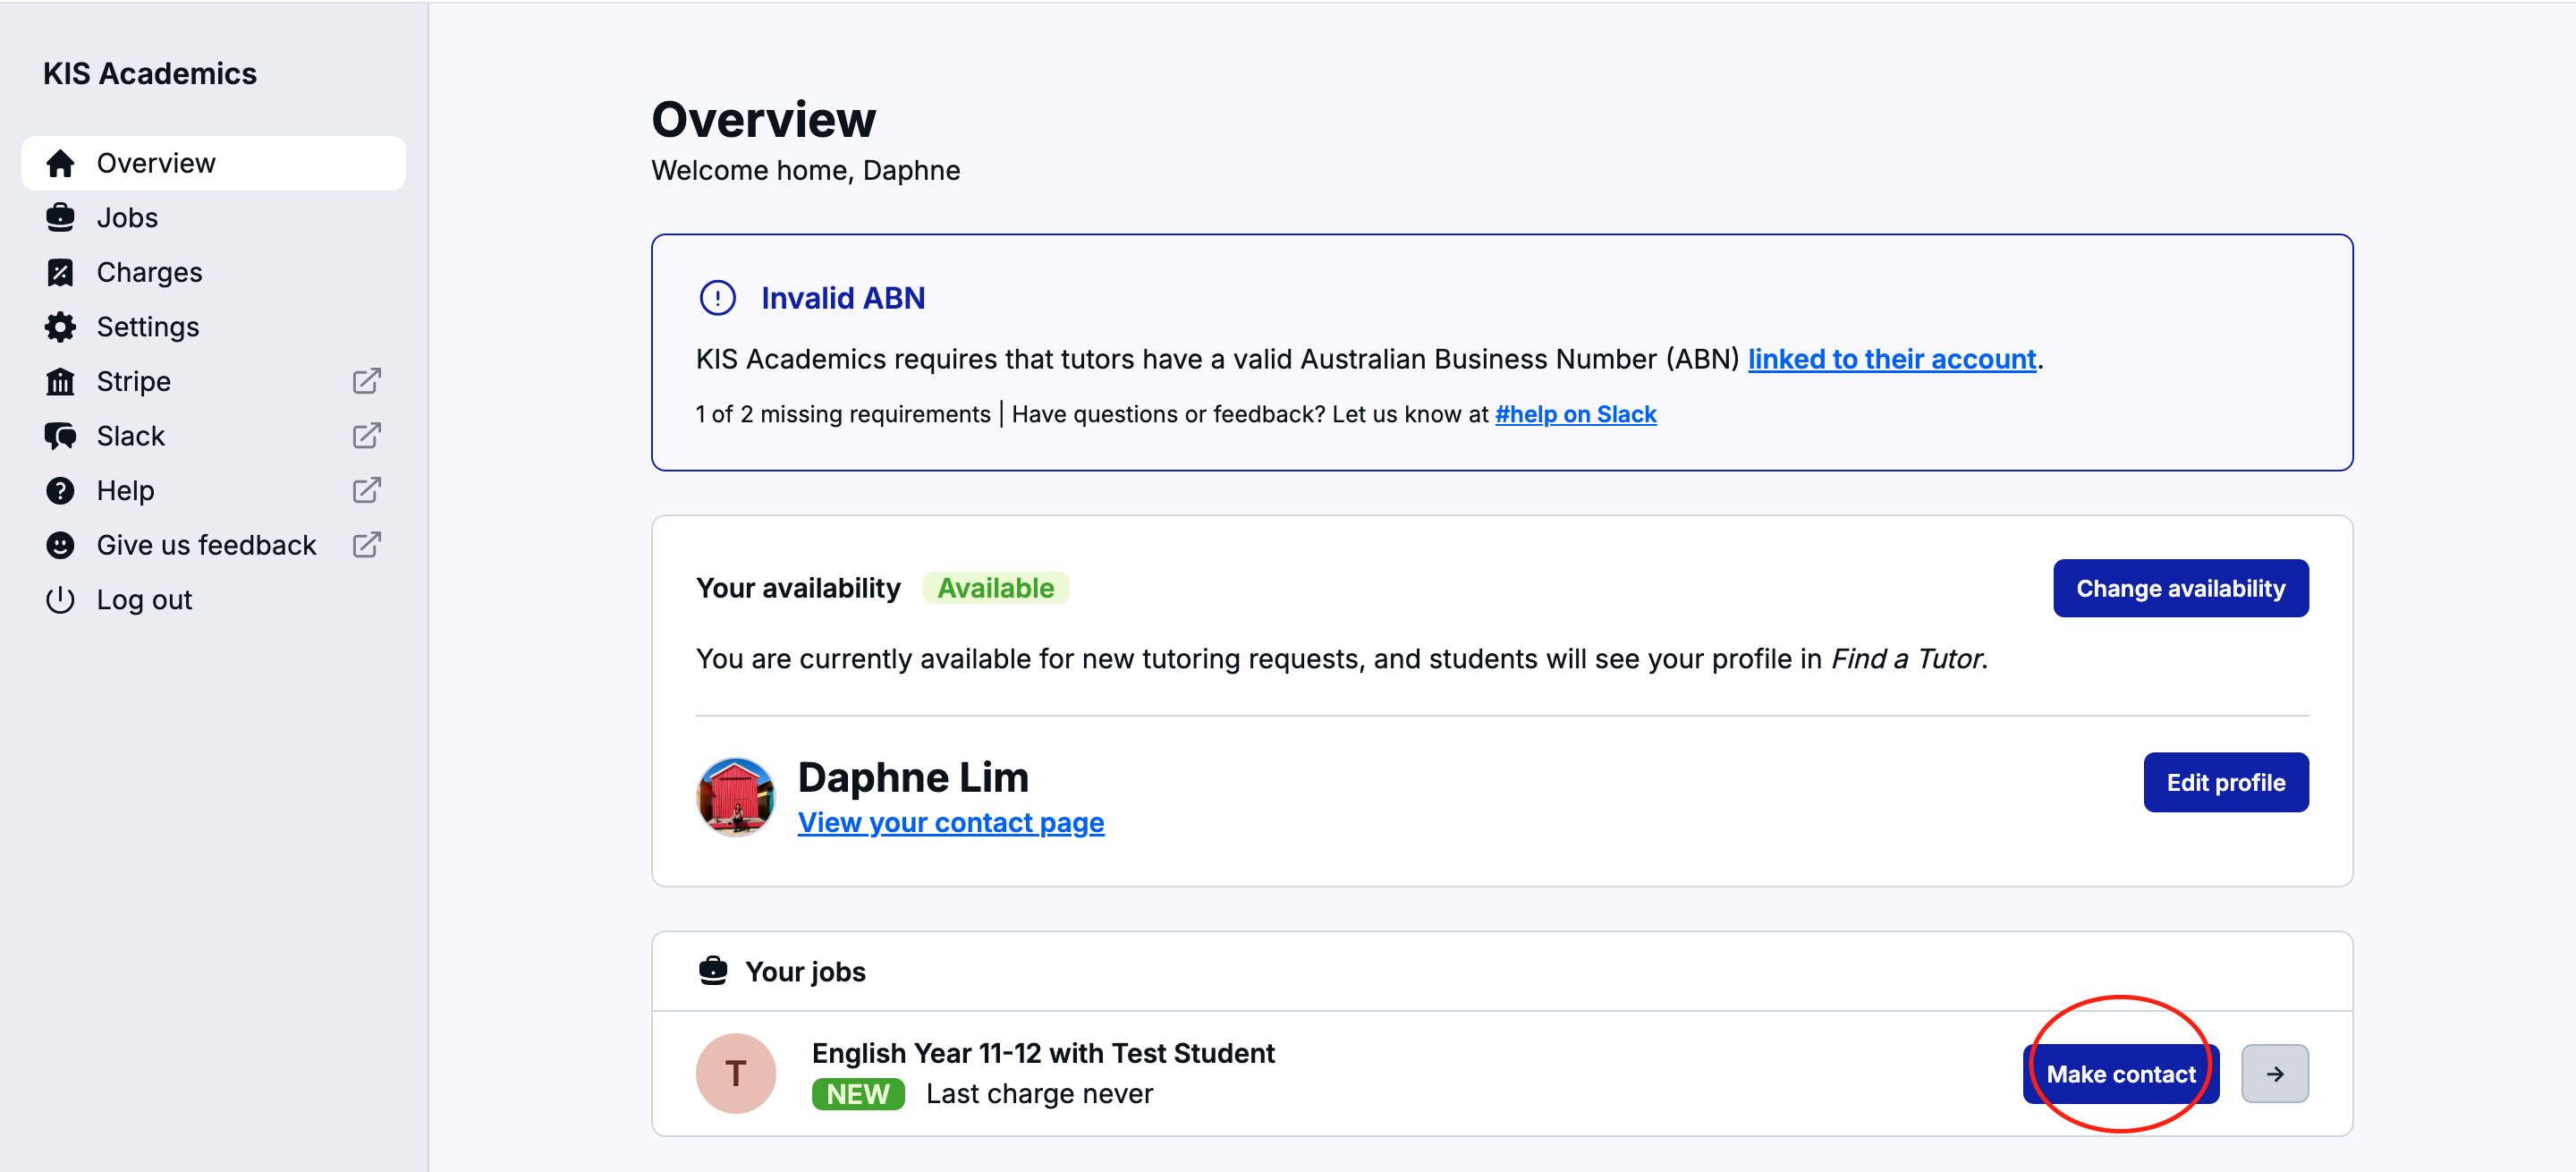Click the home icon beside Overview
The height and width of the screenshot is (1172, 2576).
pos(60,163)
